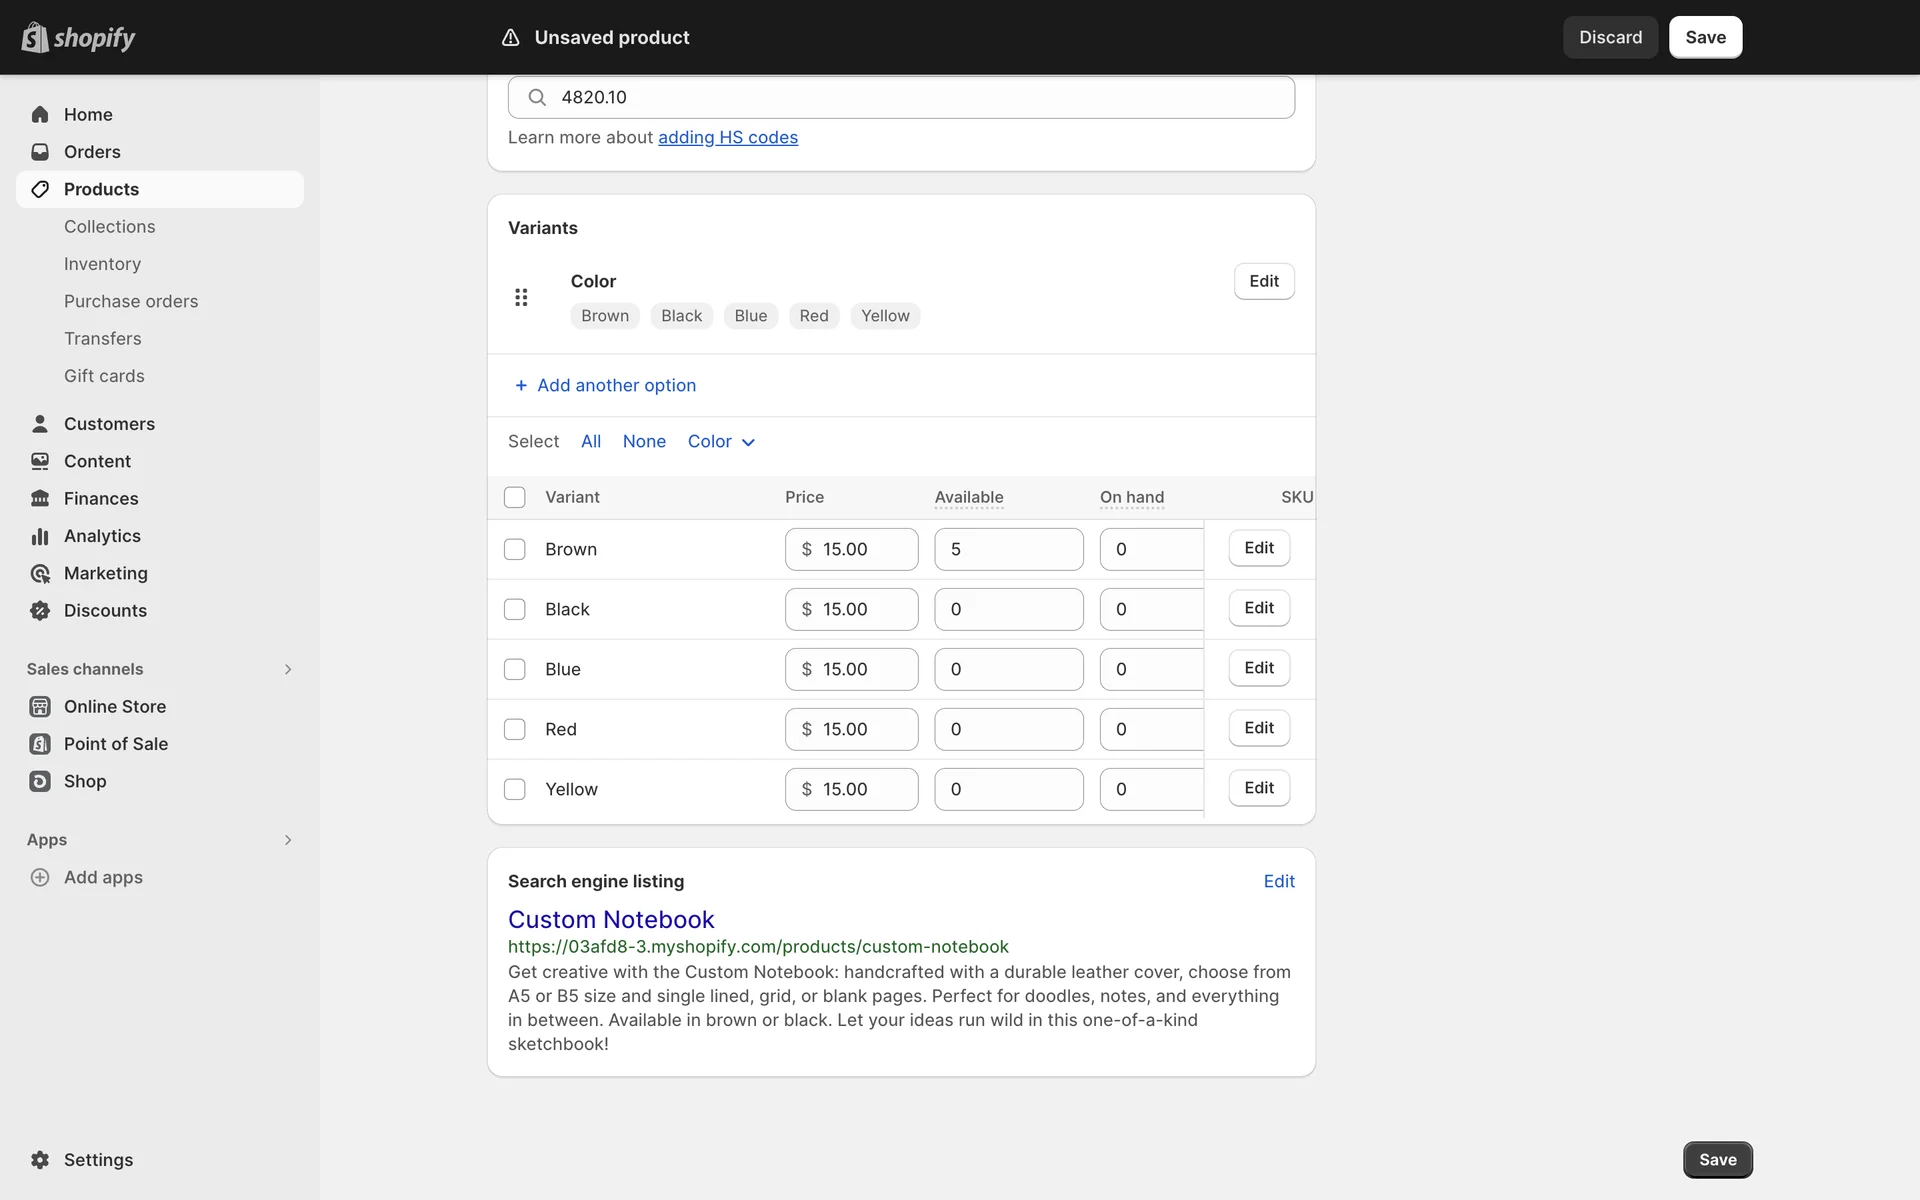Screen dimensions: 1920x1200
Task: Expand the Sales channels section chevron
Action: (x=288, y=669)
